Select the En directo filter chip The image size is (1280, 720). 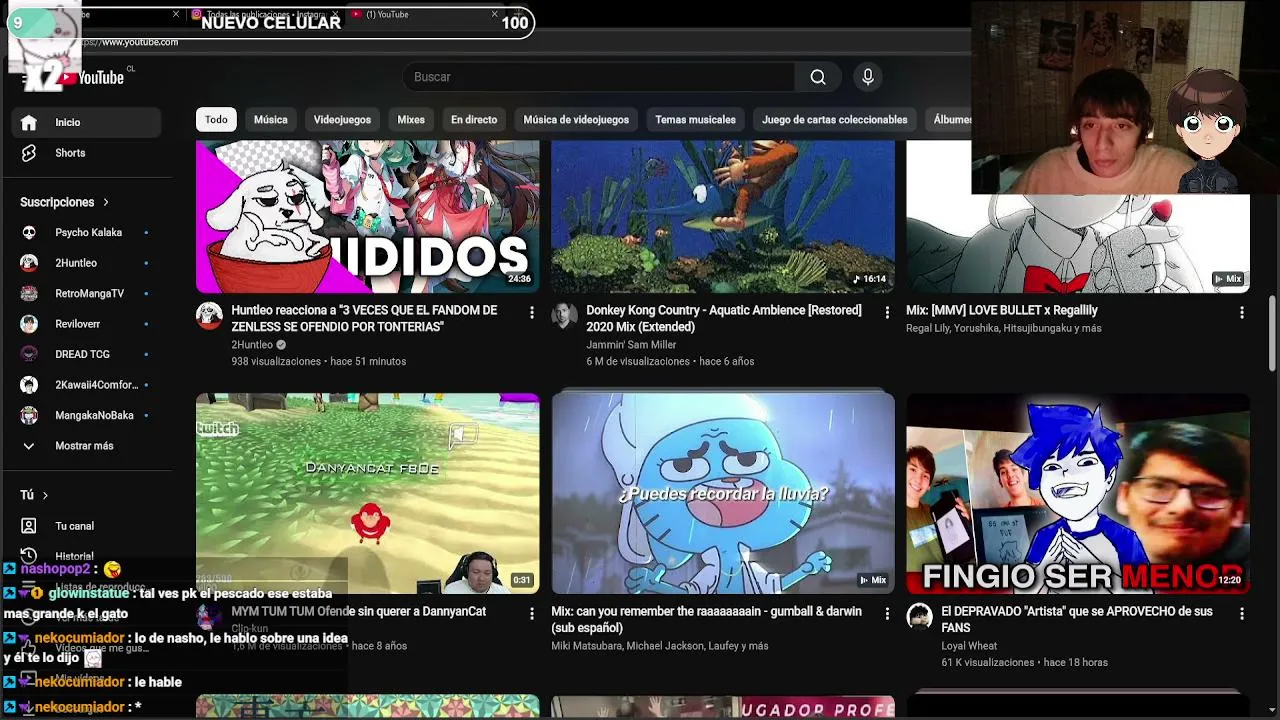pos(474,120)
